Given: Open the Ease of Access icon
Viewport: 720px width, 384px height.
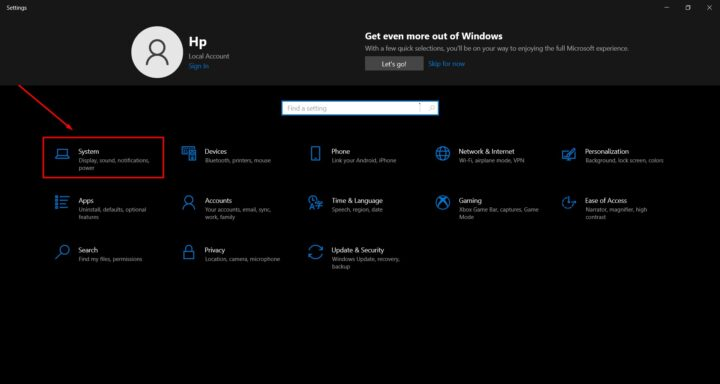Looking at the screenshot, I should tap(569, 202).
